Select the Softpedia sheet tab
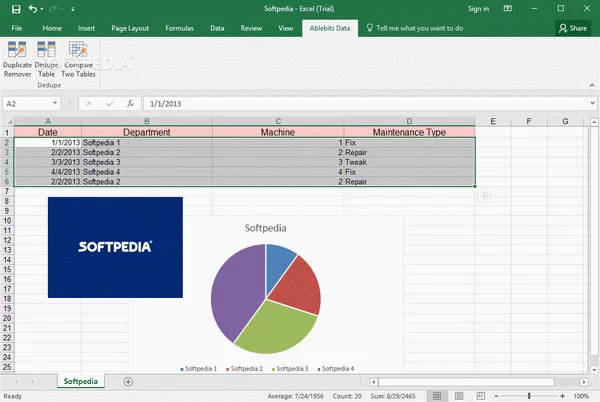 (81, 381)
